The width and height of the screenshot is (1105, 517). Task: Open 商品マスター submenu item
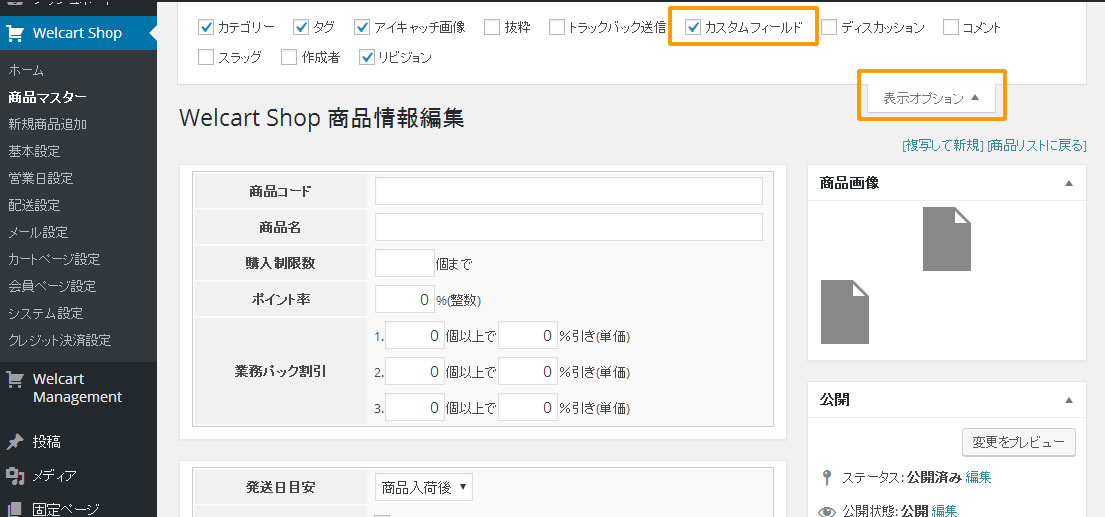click(47, 97)
